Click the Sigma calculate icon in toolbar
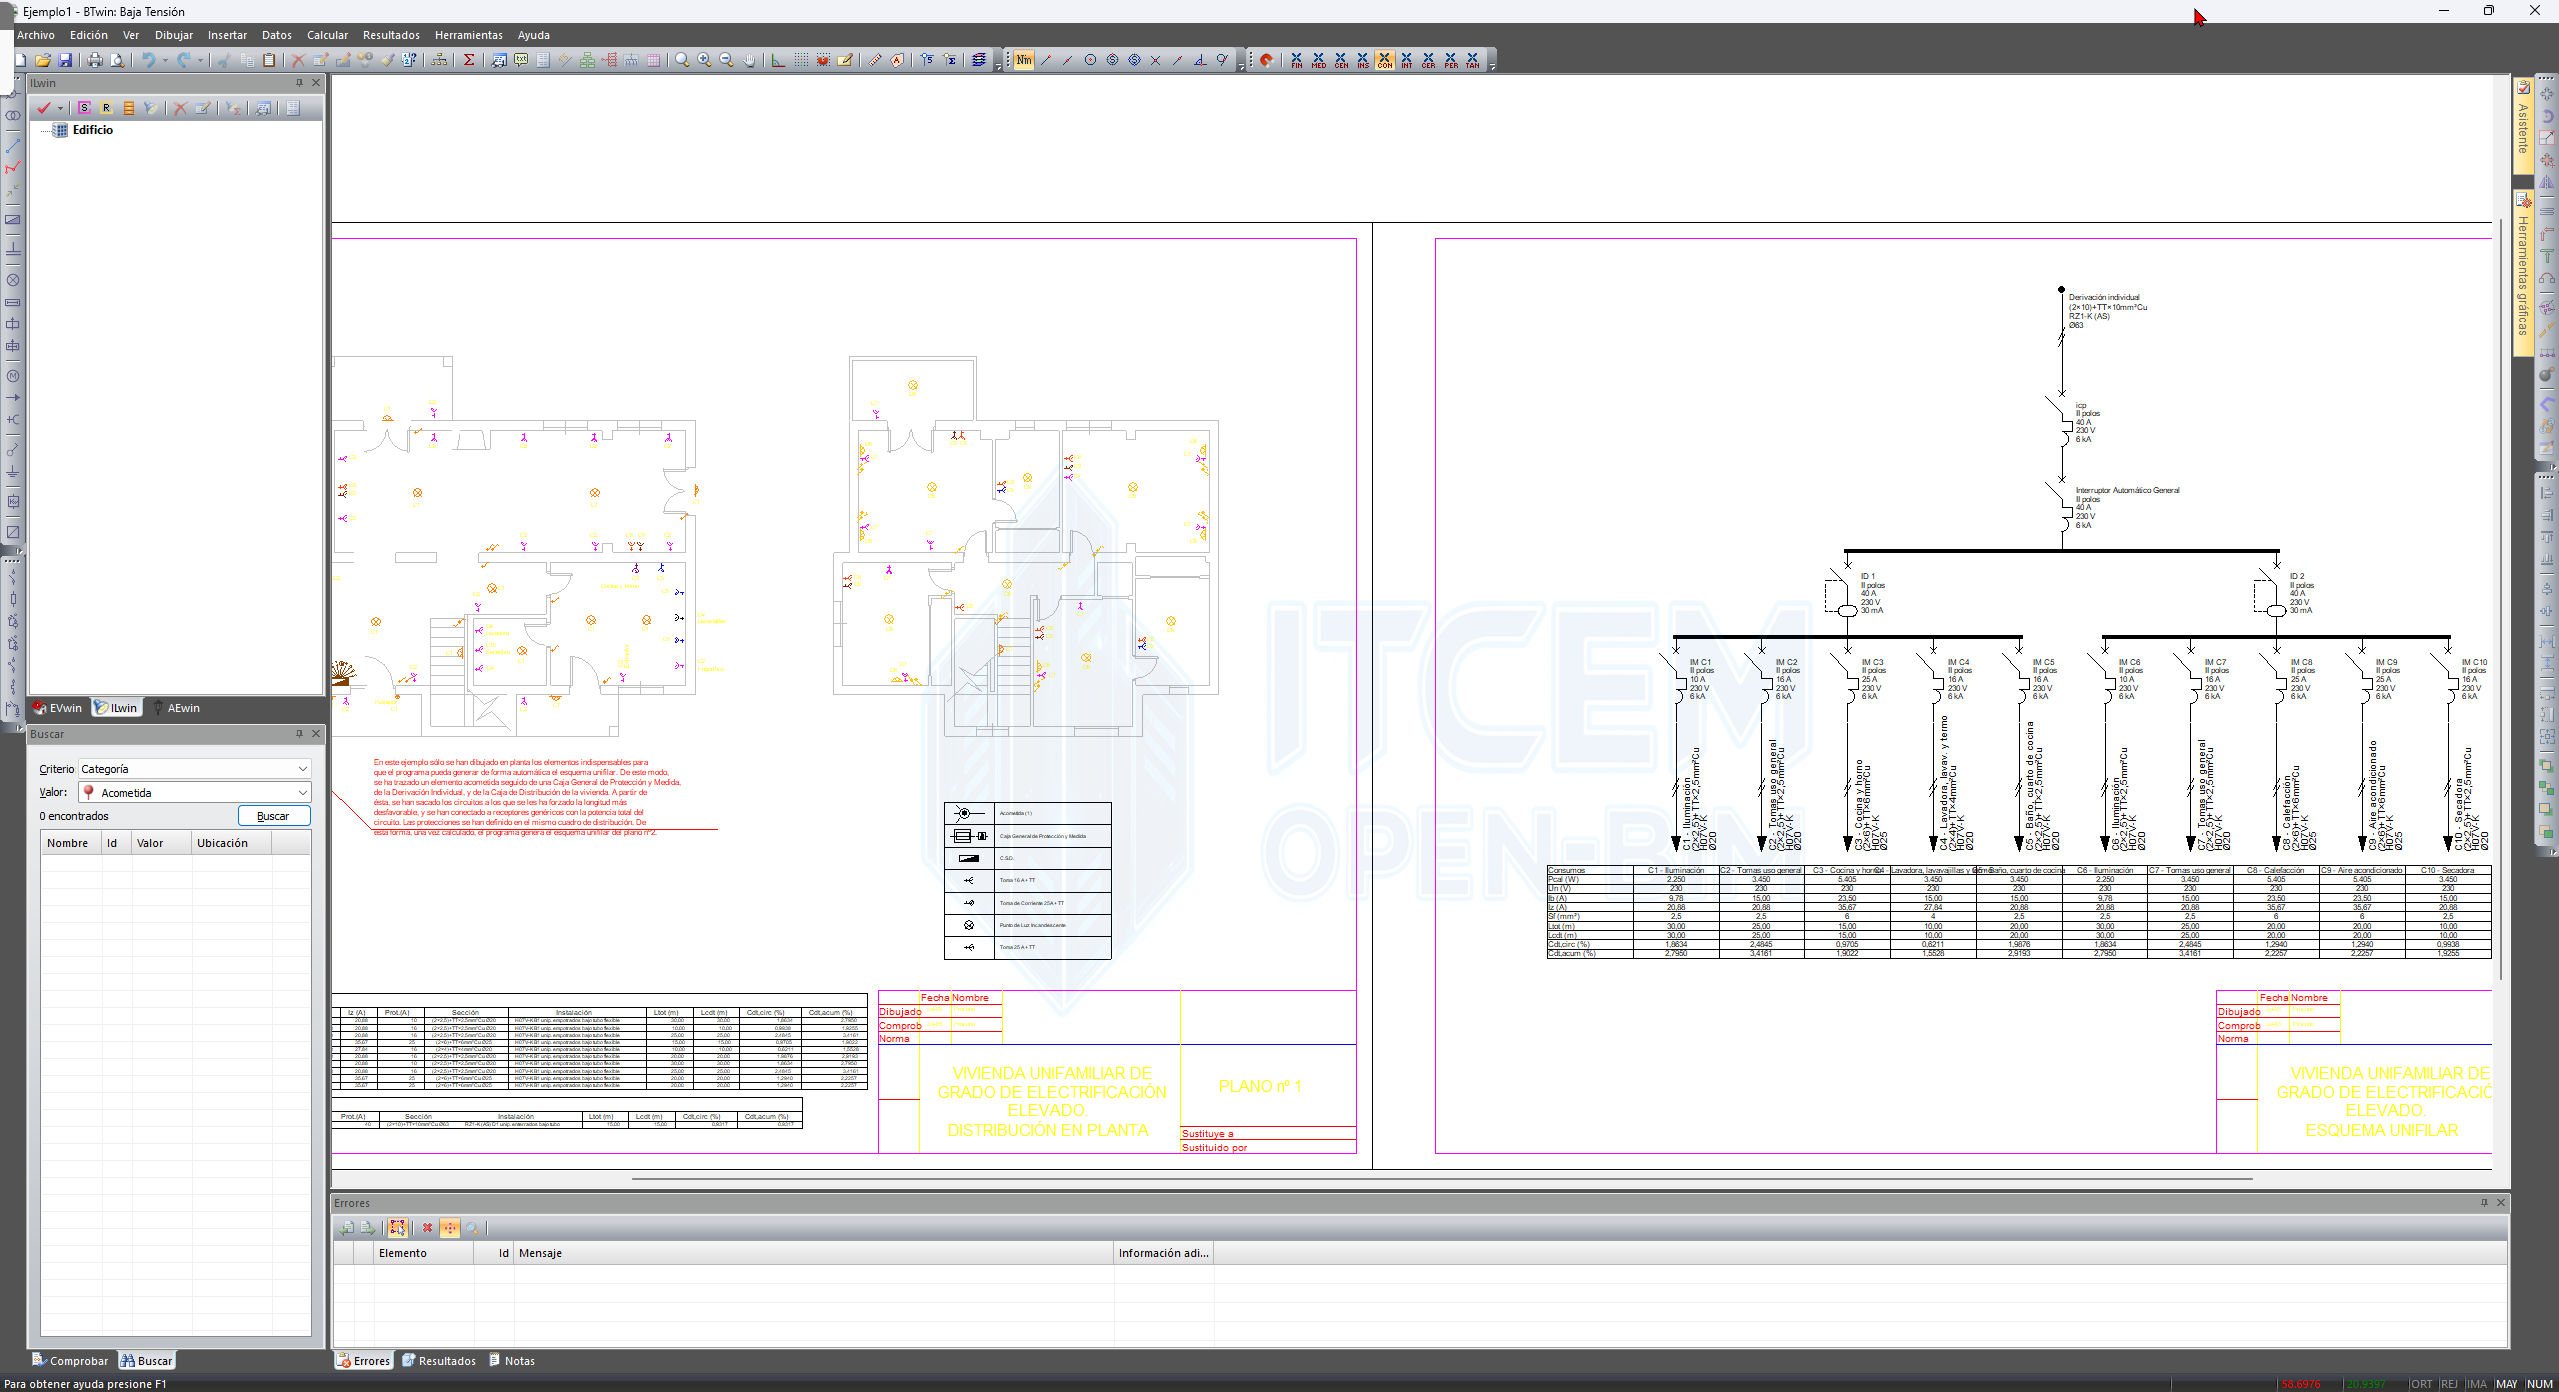The width and height of the screenshot is (2559, 1392). coord(468,60)
